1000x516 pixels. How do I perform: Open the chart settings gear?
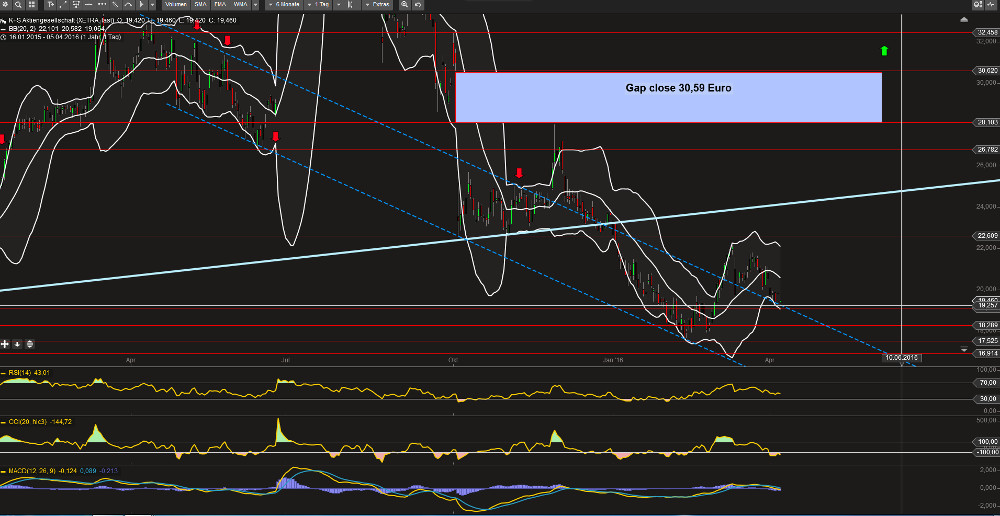[x=6, y=4]
